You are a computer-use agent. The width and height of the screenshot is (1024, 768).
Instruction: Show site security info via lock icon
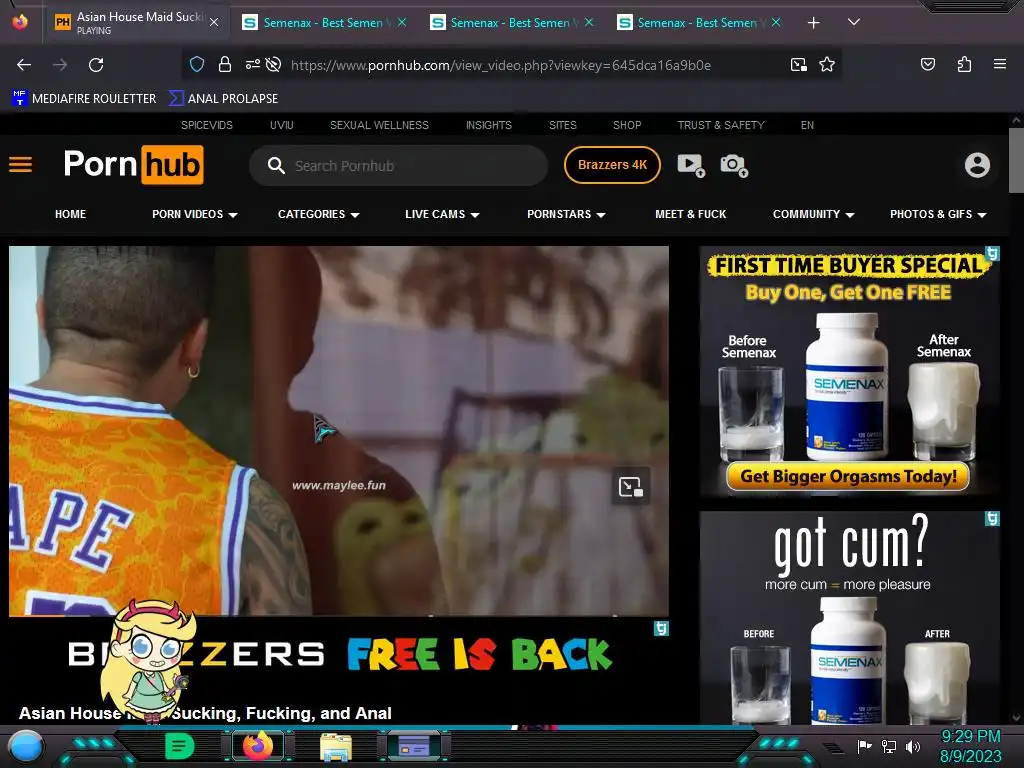(x=225, y=64)
